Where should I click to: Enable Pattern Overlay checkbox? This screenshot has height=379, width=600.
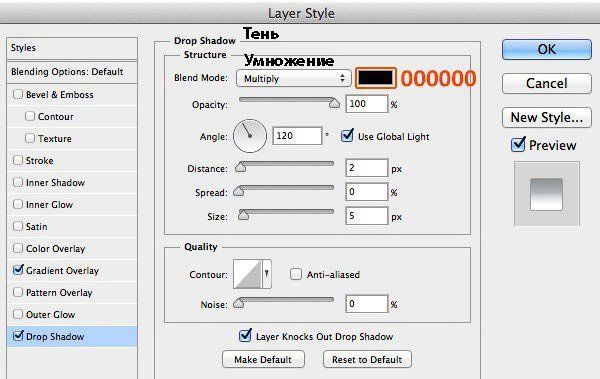18,292
